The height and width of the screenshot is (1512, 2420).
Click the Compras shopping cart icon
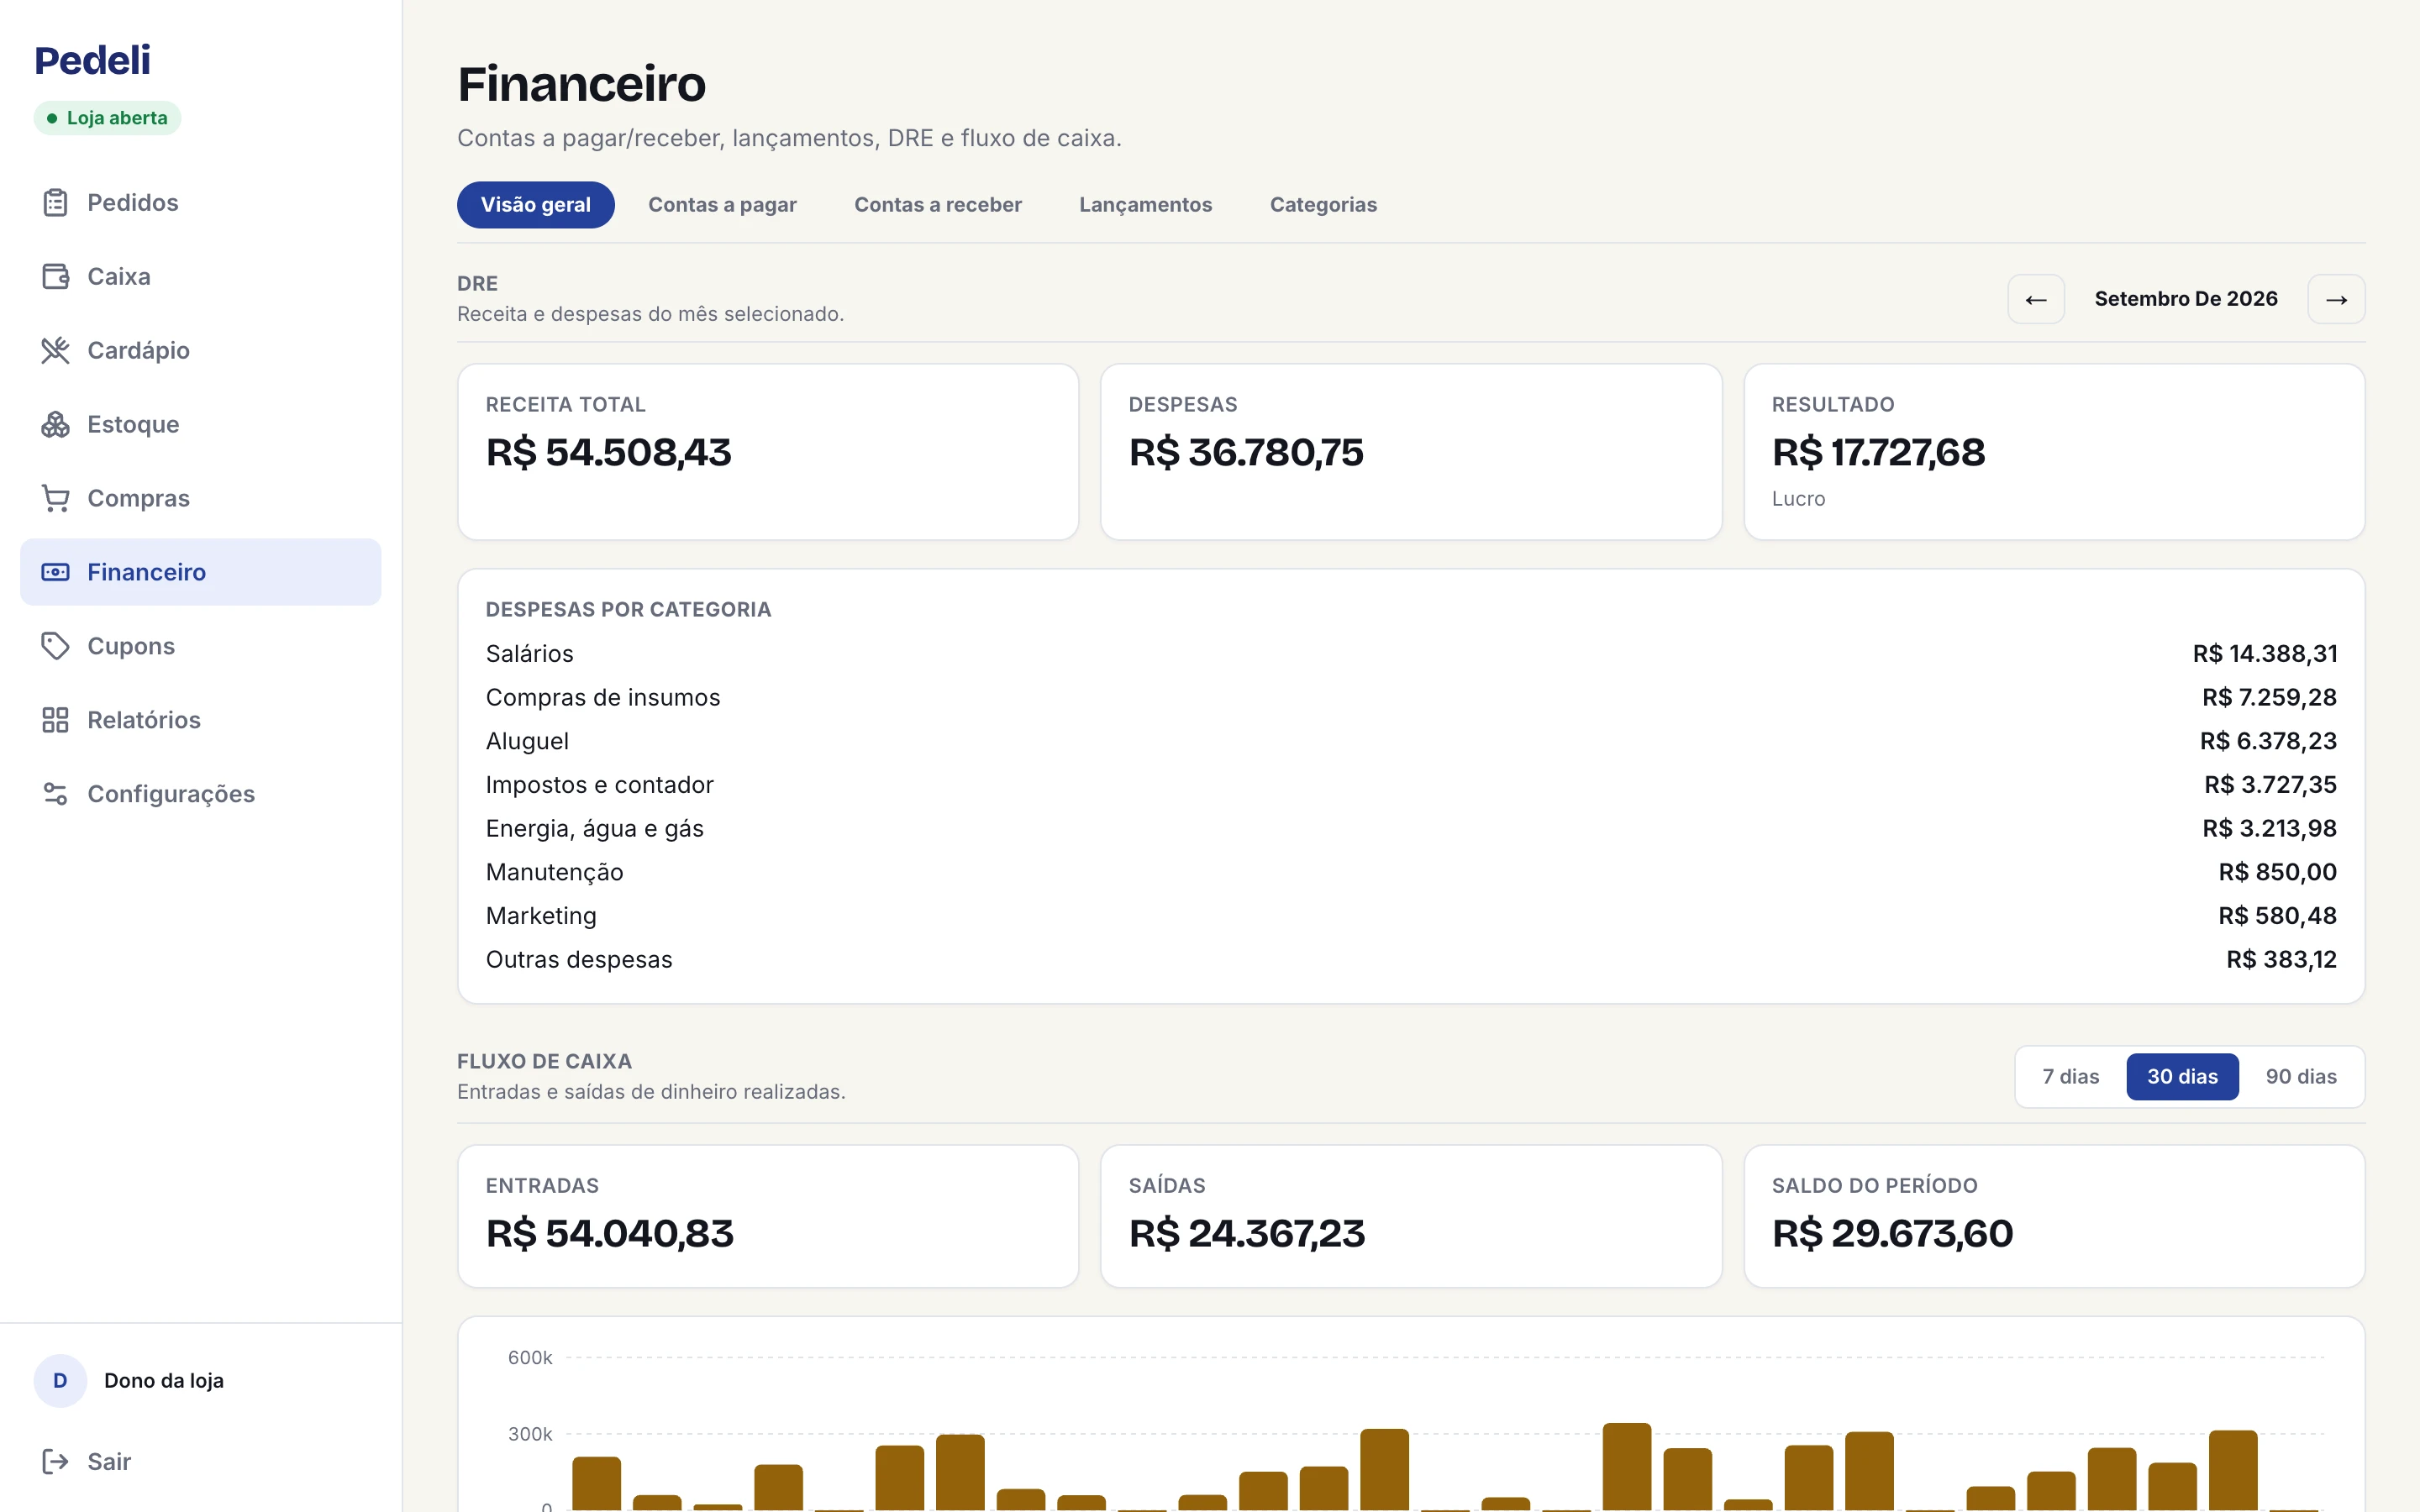point(55,499)
